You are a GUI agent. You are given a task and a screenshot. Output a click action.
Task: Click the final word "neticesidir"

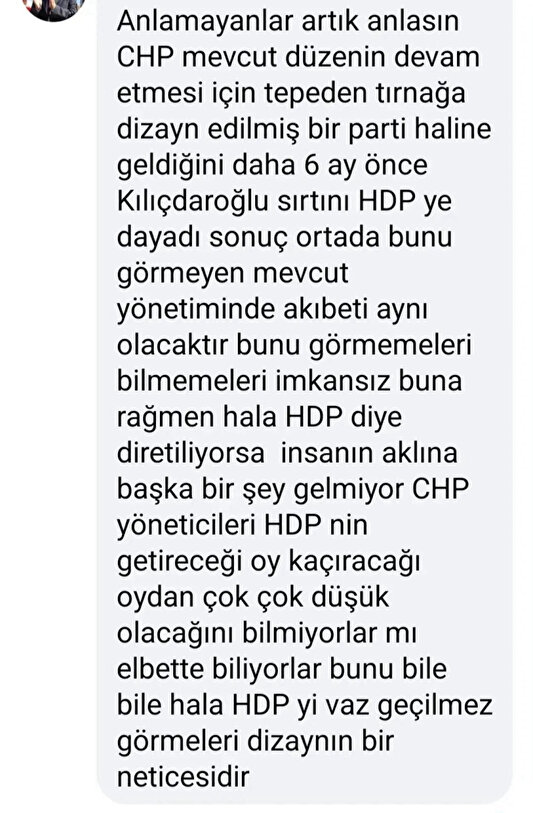tap(183, 777)
